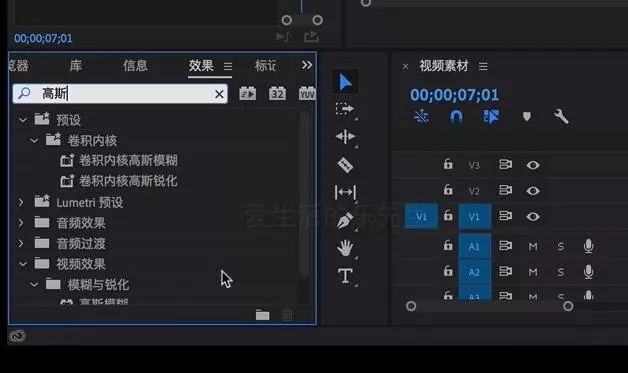Viewport: 628px width, 373px height.
Task: Toggle lock on track A1
Action: [x=448, y=245]
